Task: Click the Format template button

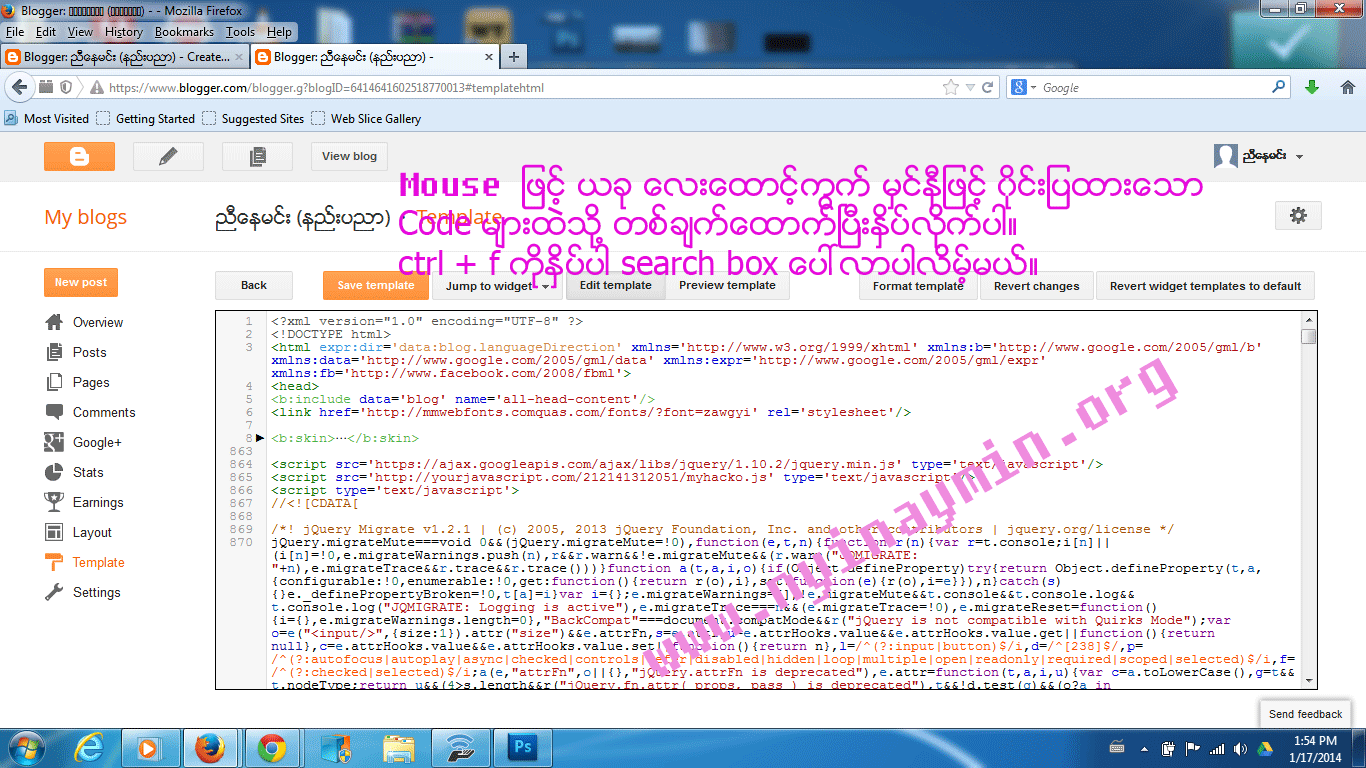Action: [918, 286]
